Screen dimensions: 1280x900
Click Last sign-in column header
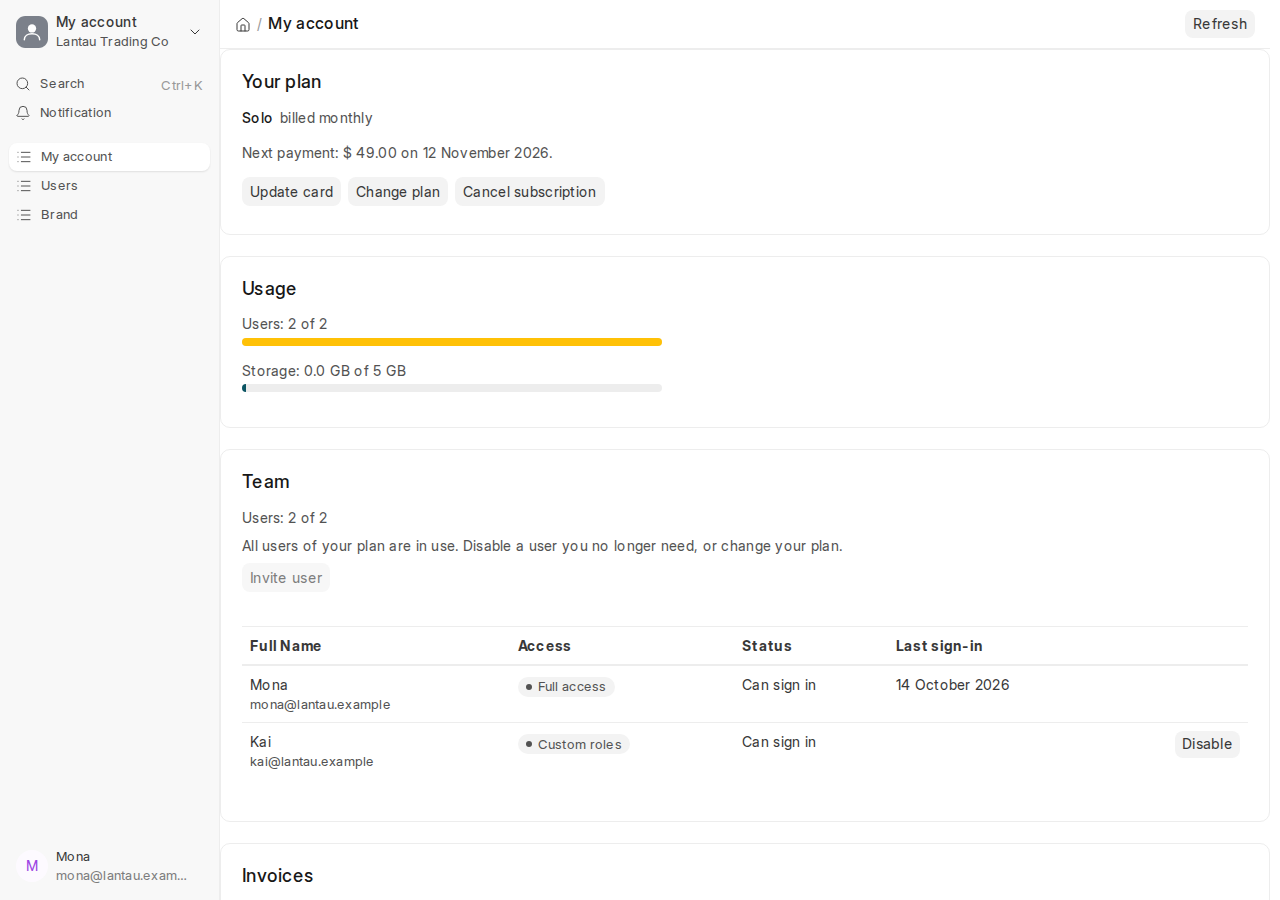tap(939, 646)
